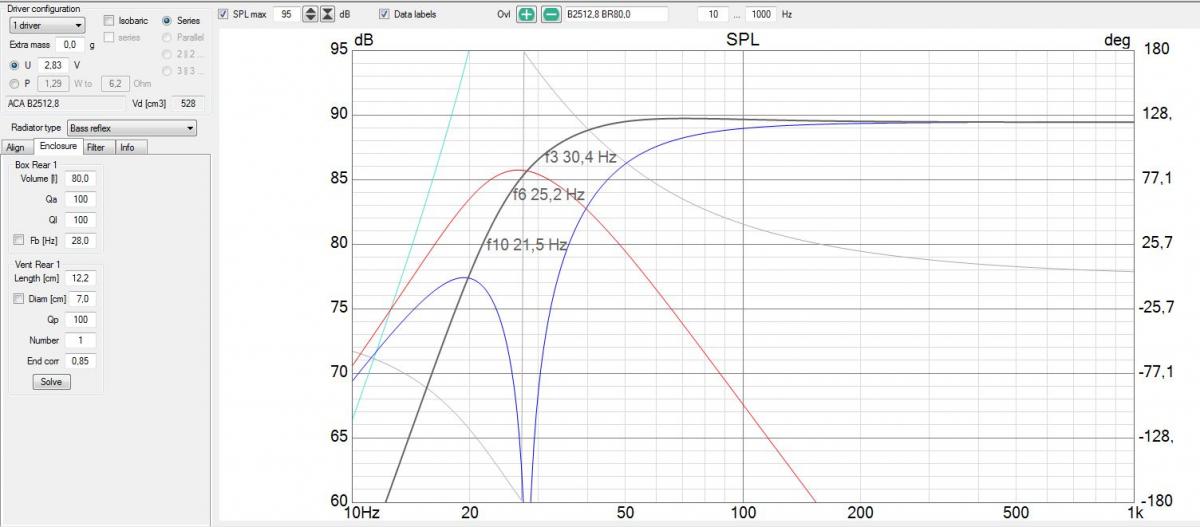Check the vent Diam [cm] checkbox

coord(18,298)
